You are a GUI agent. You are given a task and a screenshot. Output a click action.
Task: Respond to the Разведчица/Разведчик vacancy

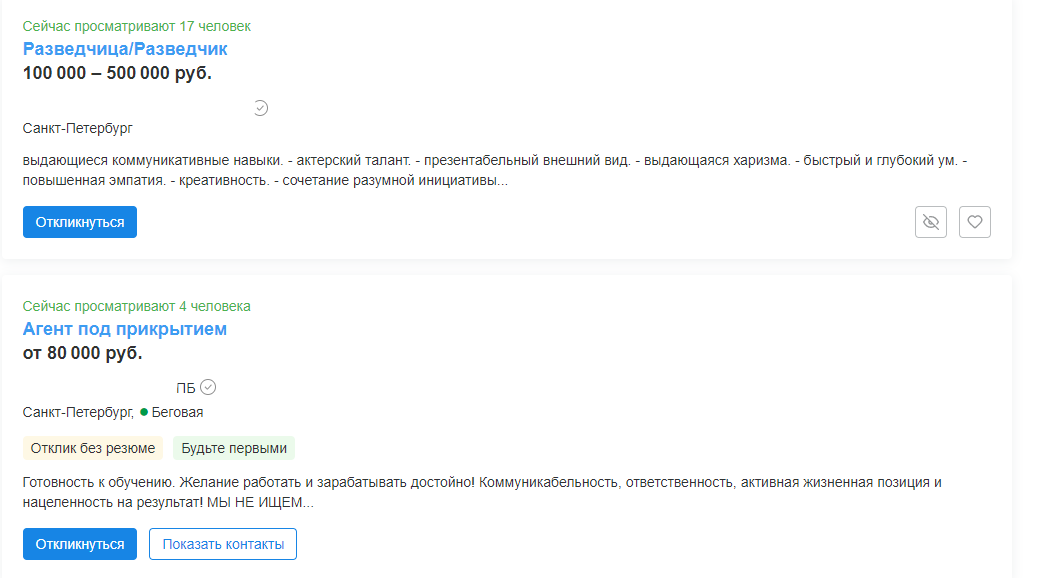[x=80, y=222]
